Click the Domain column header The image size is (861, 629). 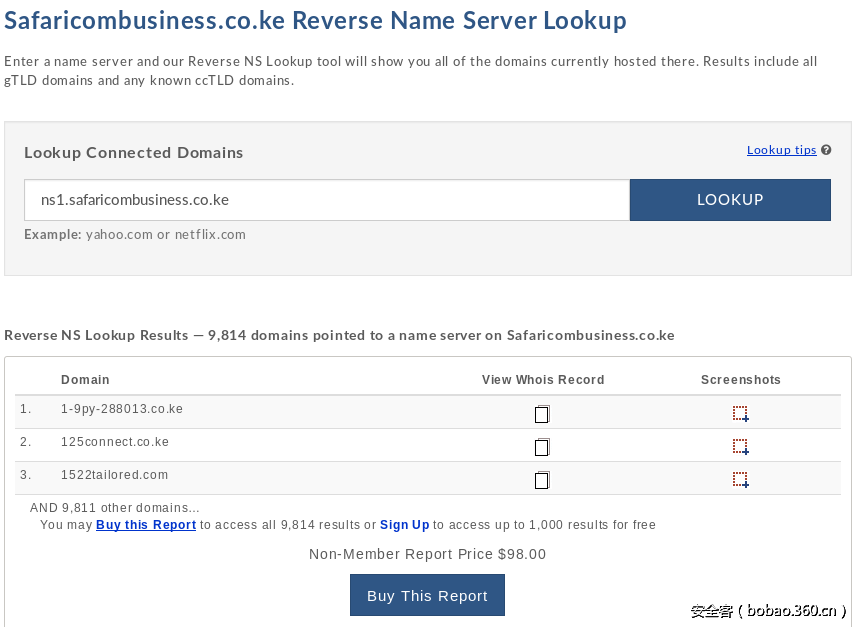pos(85,380)
